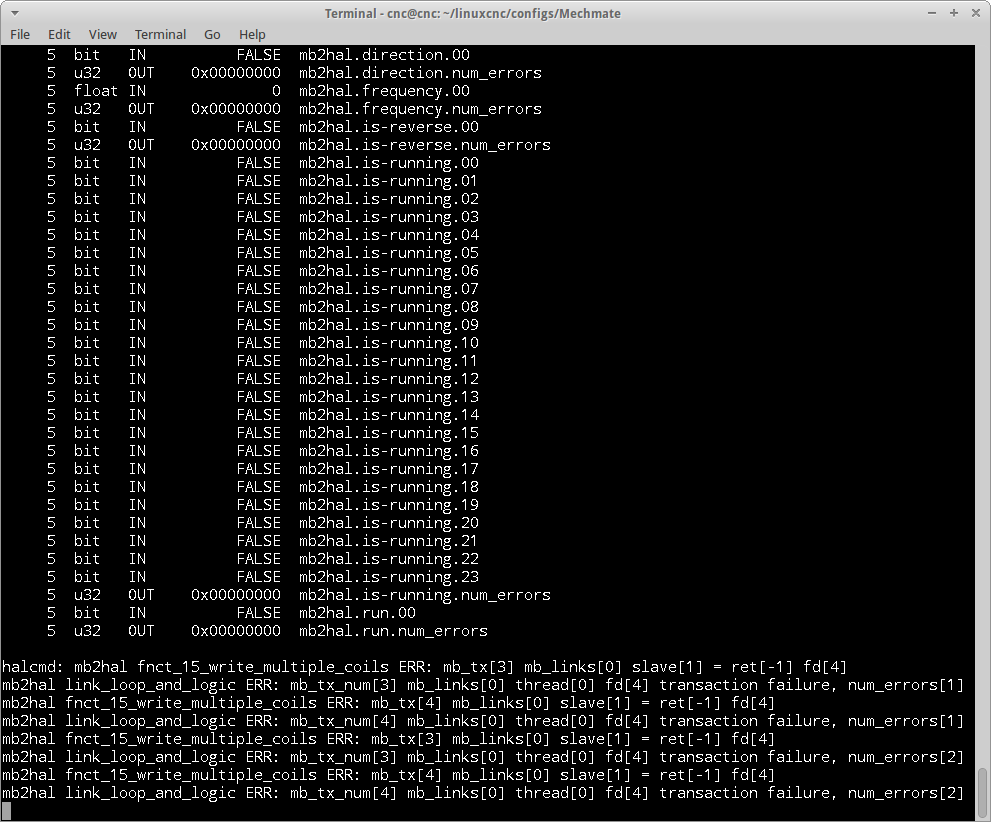Screen dimensions: 991x822
Task: Click mb2hal.direction.num_errors text
Action: click(420, 73)
